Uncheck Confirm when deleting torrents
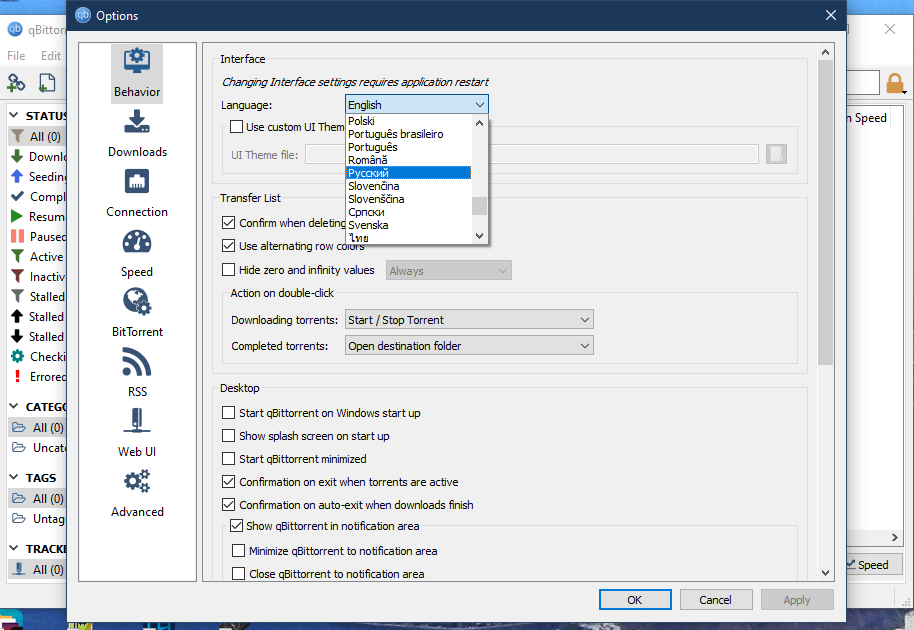The width and height of the screenshot is (914, 630). coord(229,222)
